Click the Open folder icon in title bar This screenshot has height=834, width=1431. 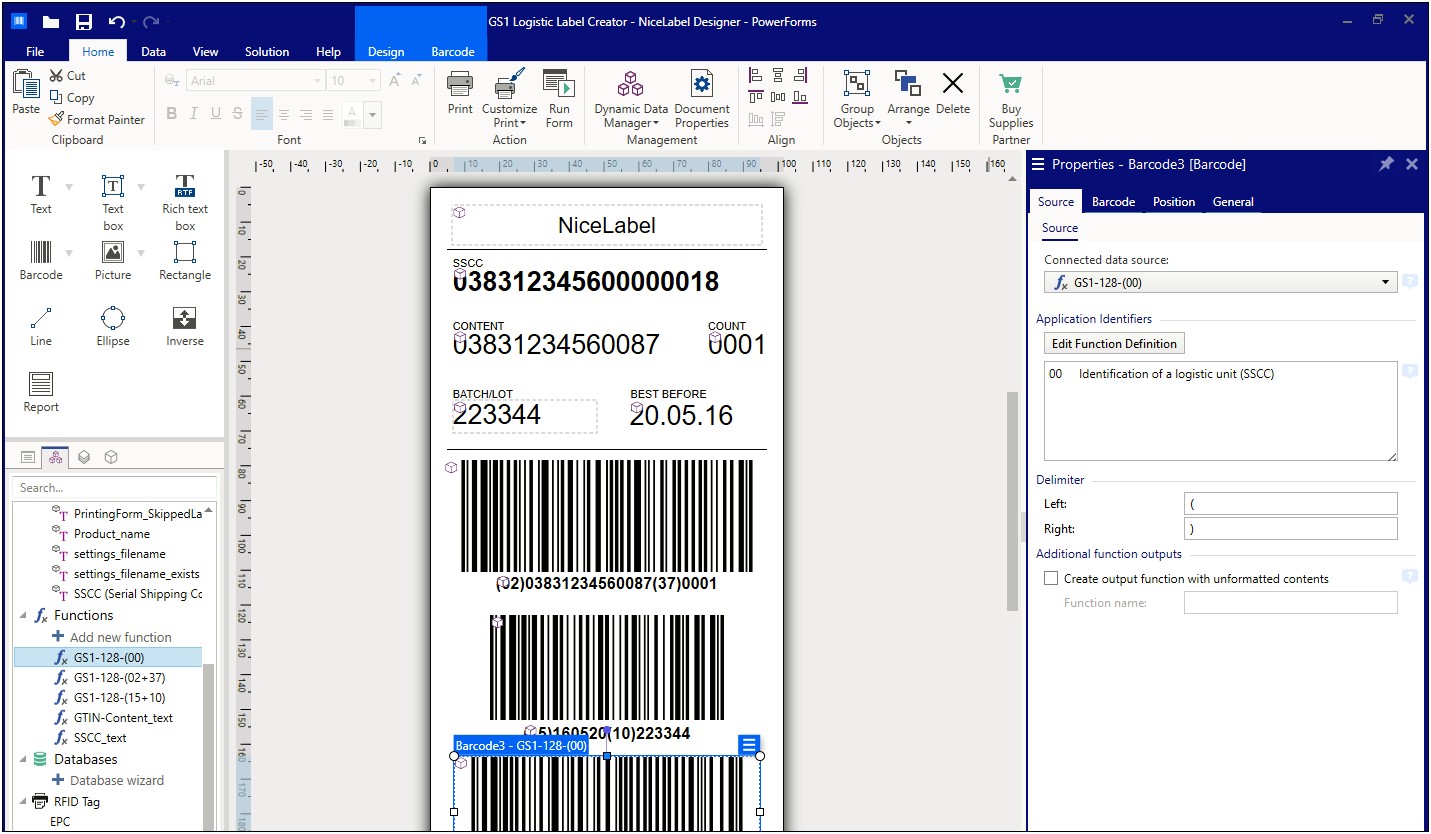click(51, 21)
